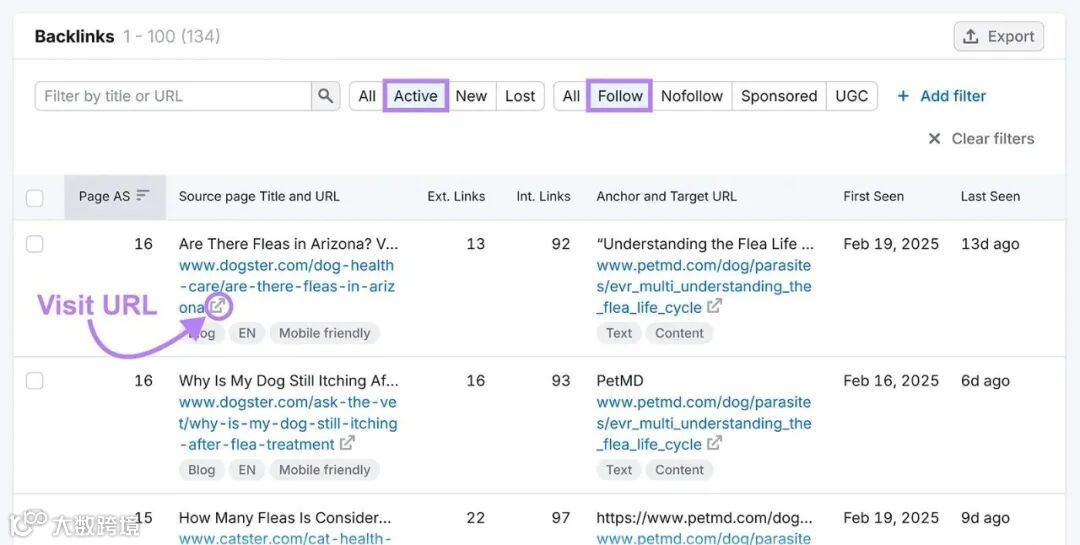Click the Ext. Links column header
This screenshot has width=1080, height=545.
(x=456, y=196)
